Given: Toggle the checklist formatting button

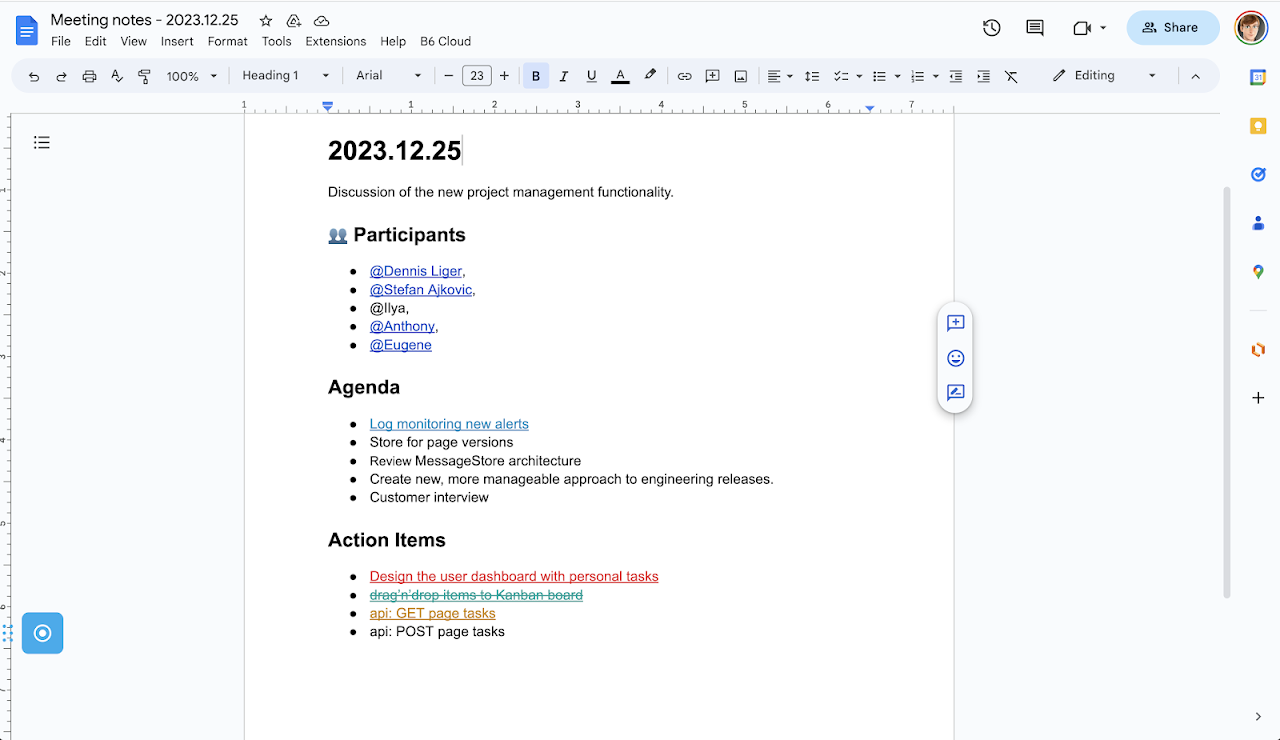Looking at the screenshot, I should 840,76.
